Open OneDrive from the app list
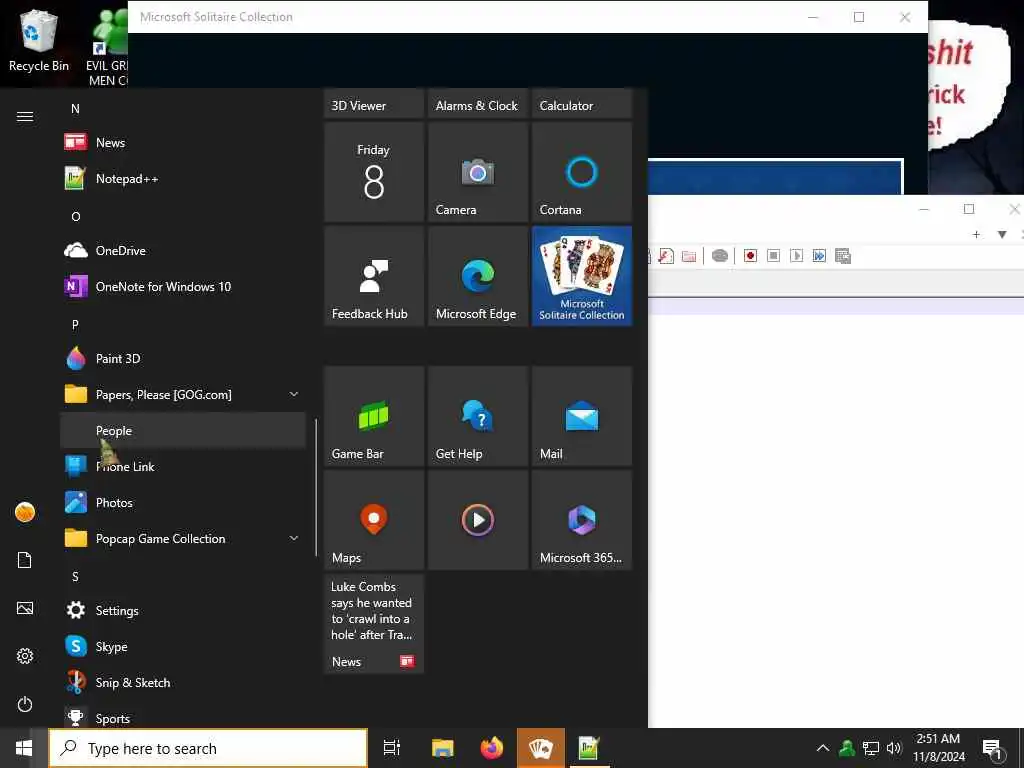 182,251
